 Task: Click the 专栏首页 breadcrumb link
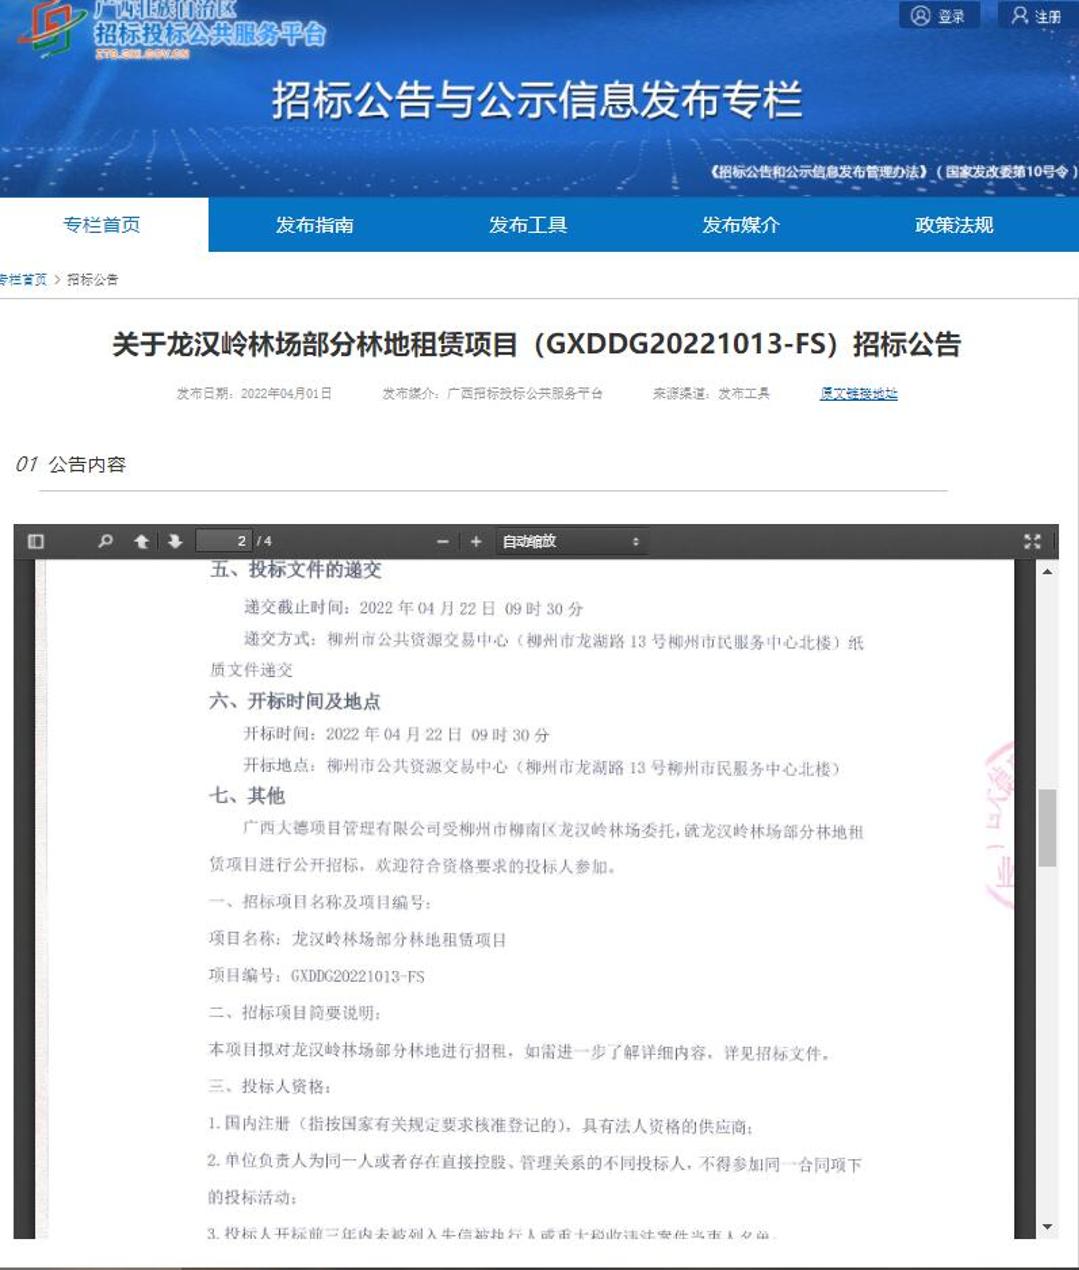pyautogui.click(x=23, y=279)
